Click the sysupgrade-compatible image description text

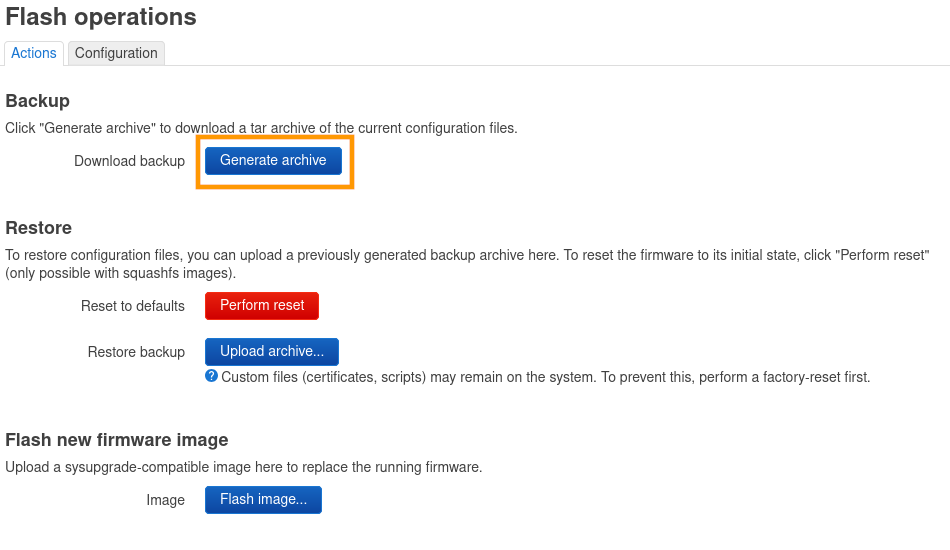(x=243, y=467)
